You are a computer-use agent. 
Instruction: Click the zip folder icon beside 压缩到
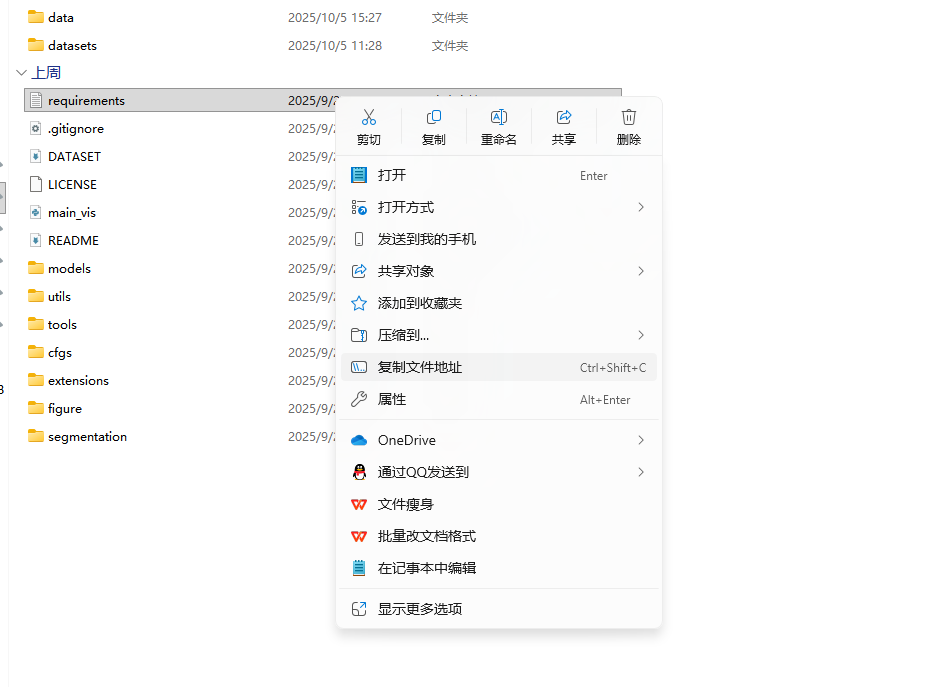[359, 335]
